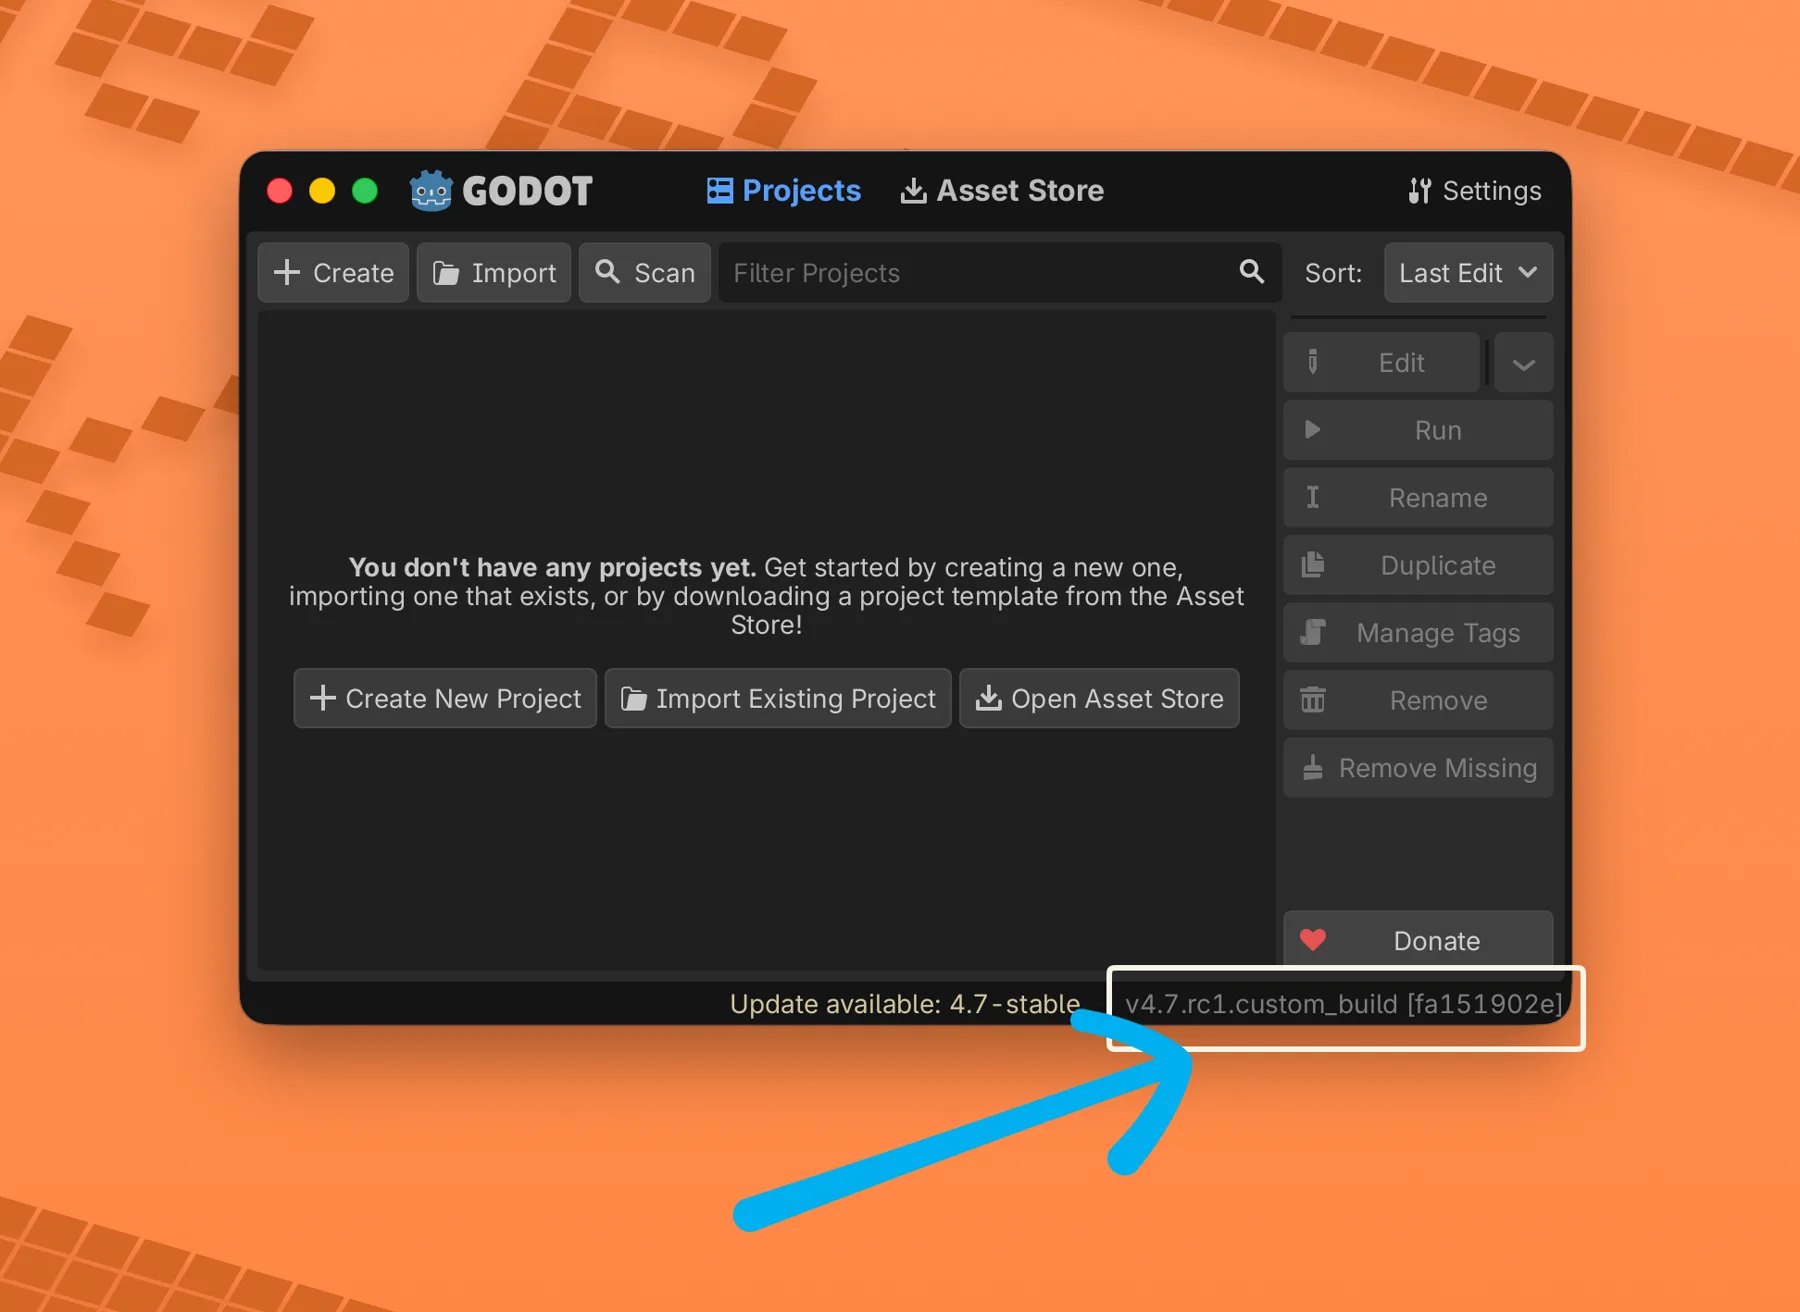
Task: Open Manage Tags for project
Action: coord(1418,633)
